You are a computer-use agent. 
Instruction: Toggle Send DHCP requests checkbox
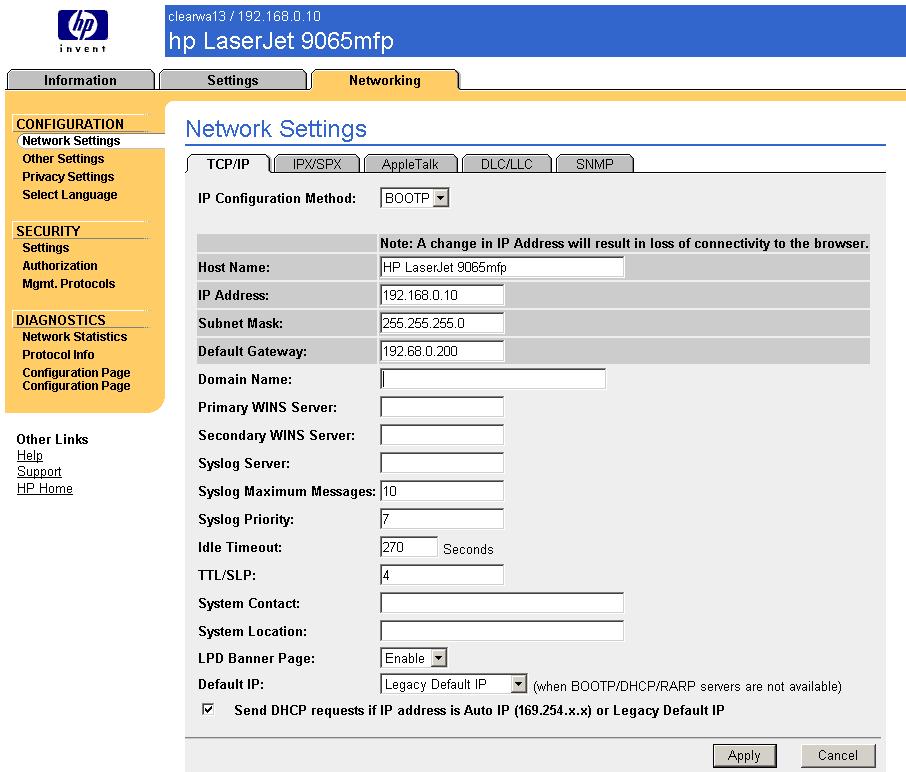[207, 710]
